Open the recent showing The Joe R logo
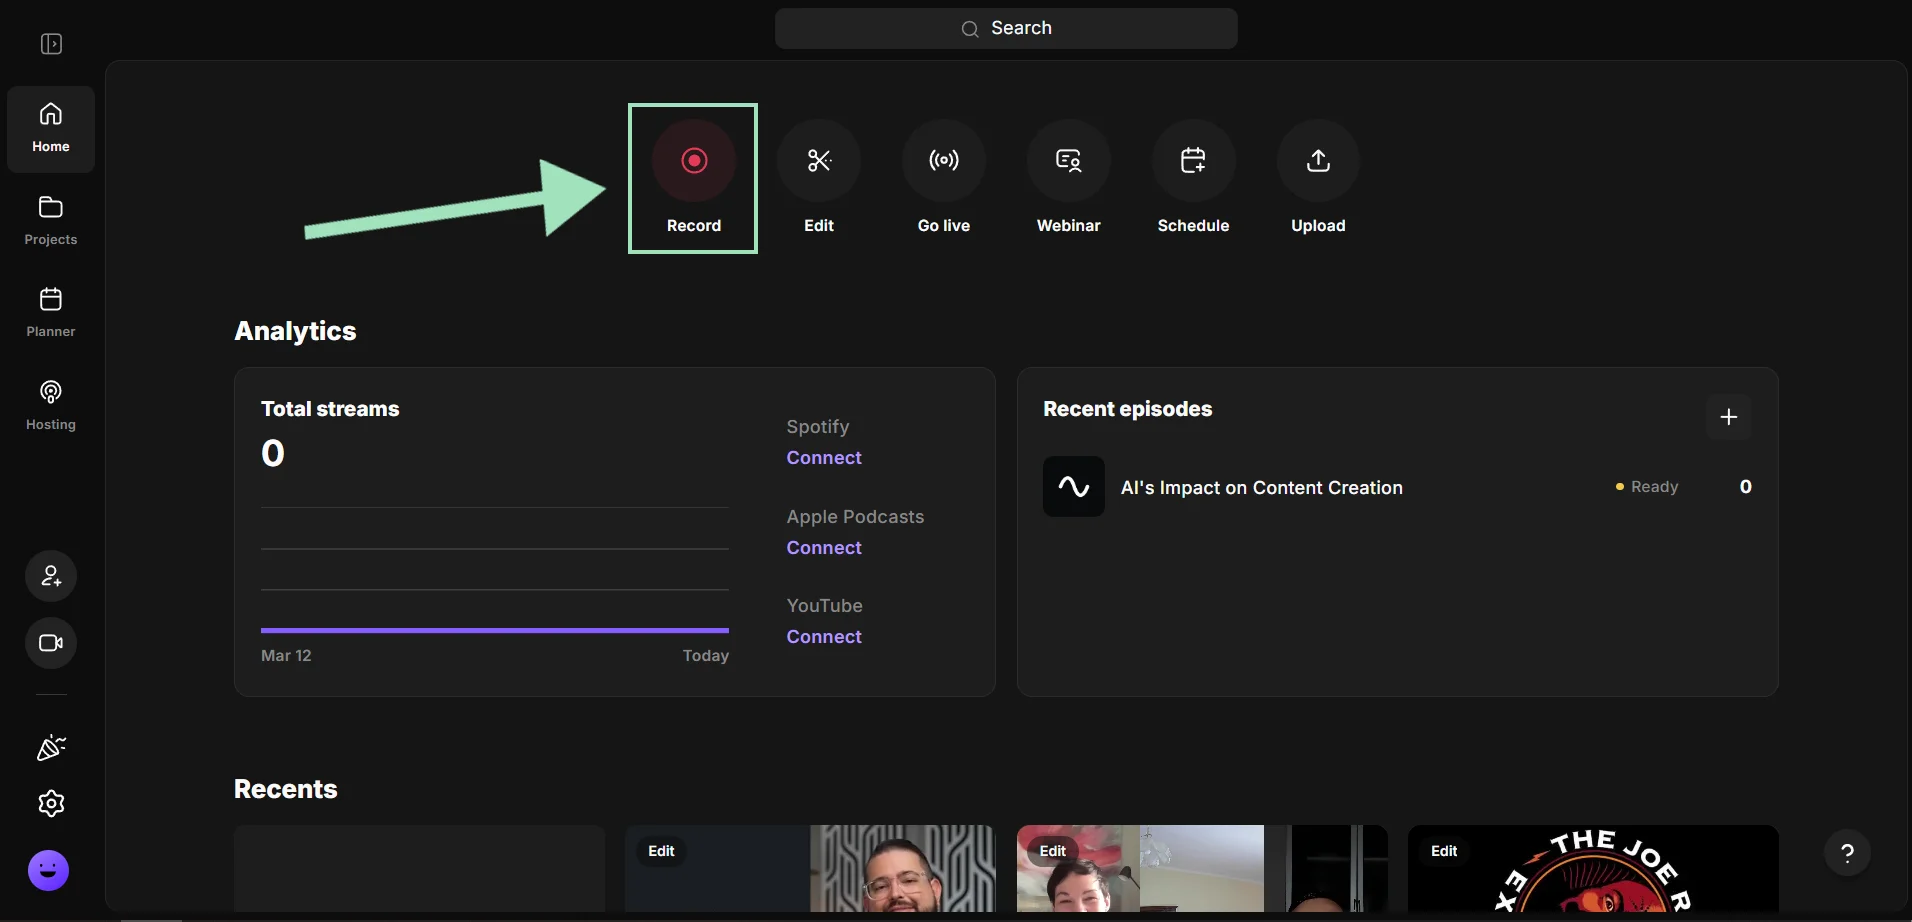 click(1593, 868)
